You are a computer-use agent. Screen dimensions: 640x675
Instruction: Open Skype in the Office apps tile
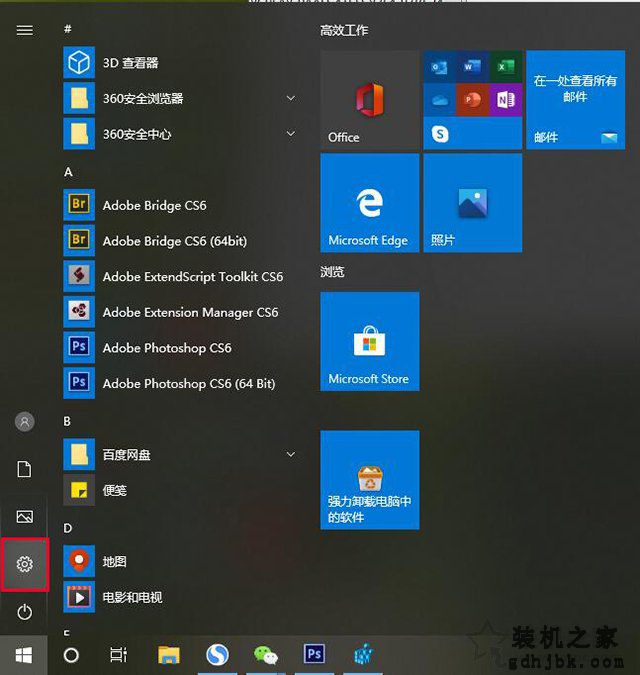click(439, 134)
